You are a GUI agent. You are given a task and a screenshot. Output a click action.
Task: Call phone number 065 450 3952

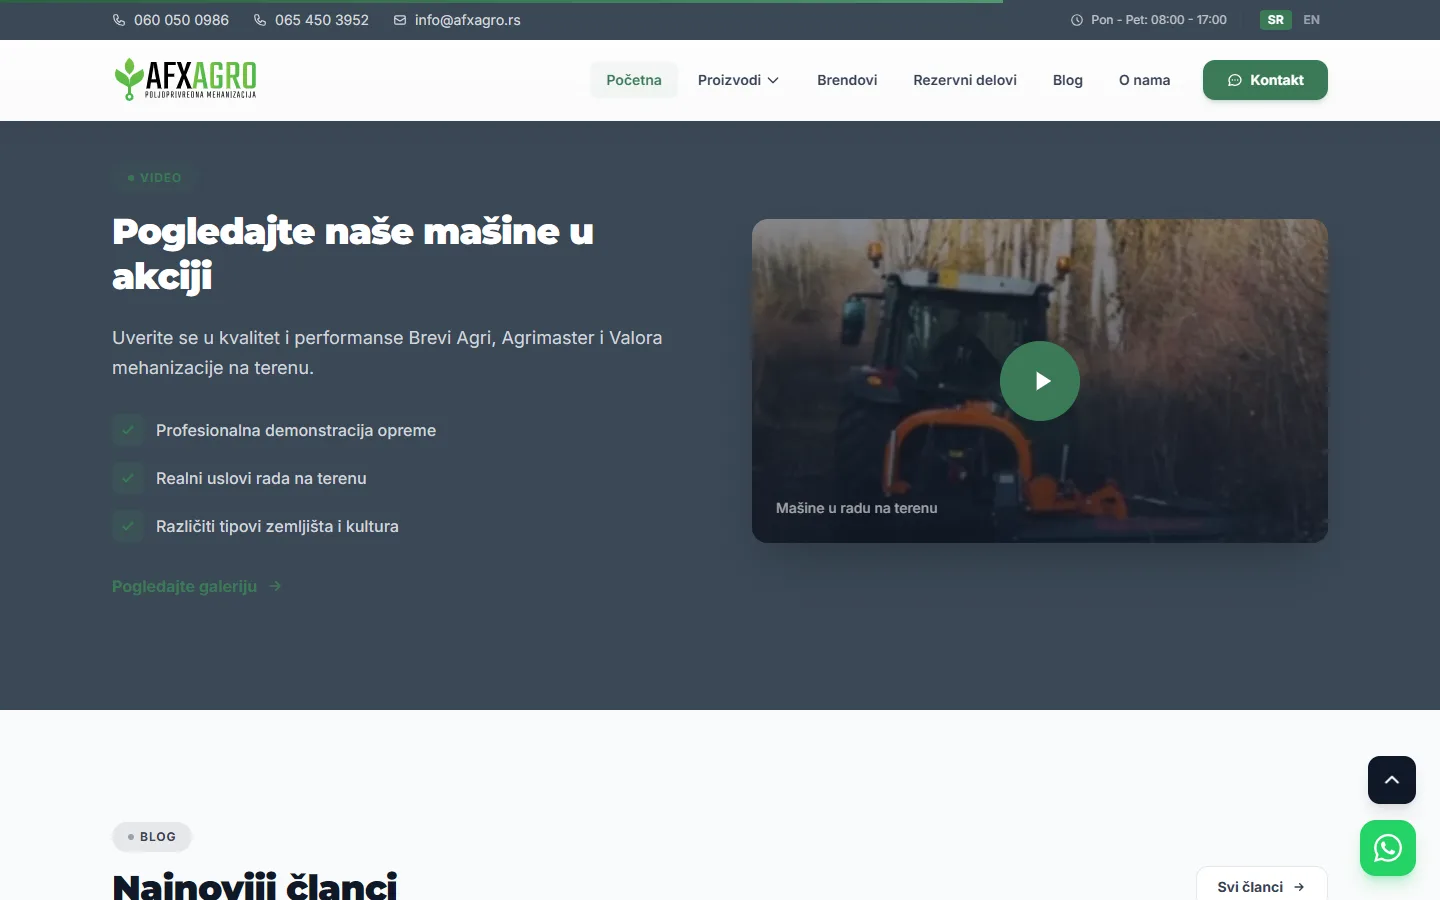[x=322, y=20]
